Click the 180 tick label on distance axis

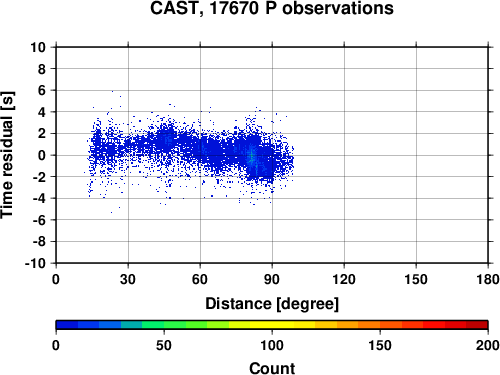tap(488, 279)
